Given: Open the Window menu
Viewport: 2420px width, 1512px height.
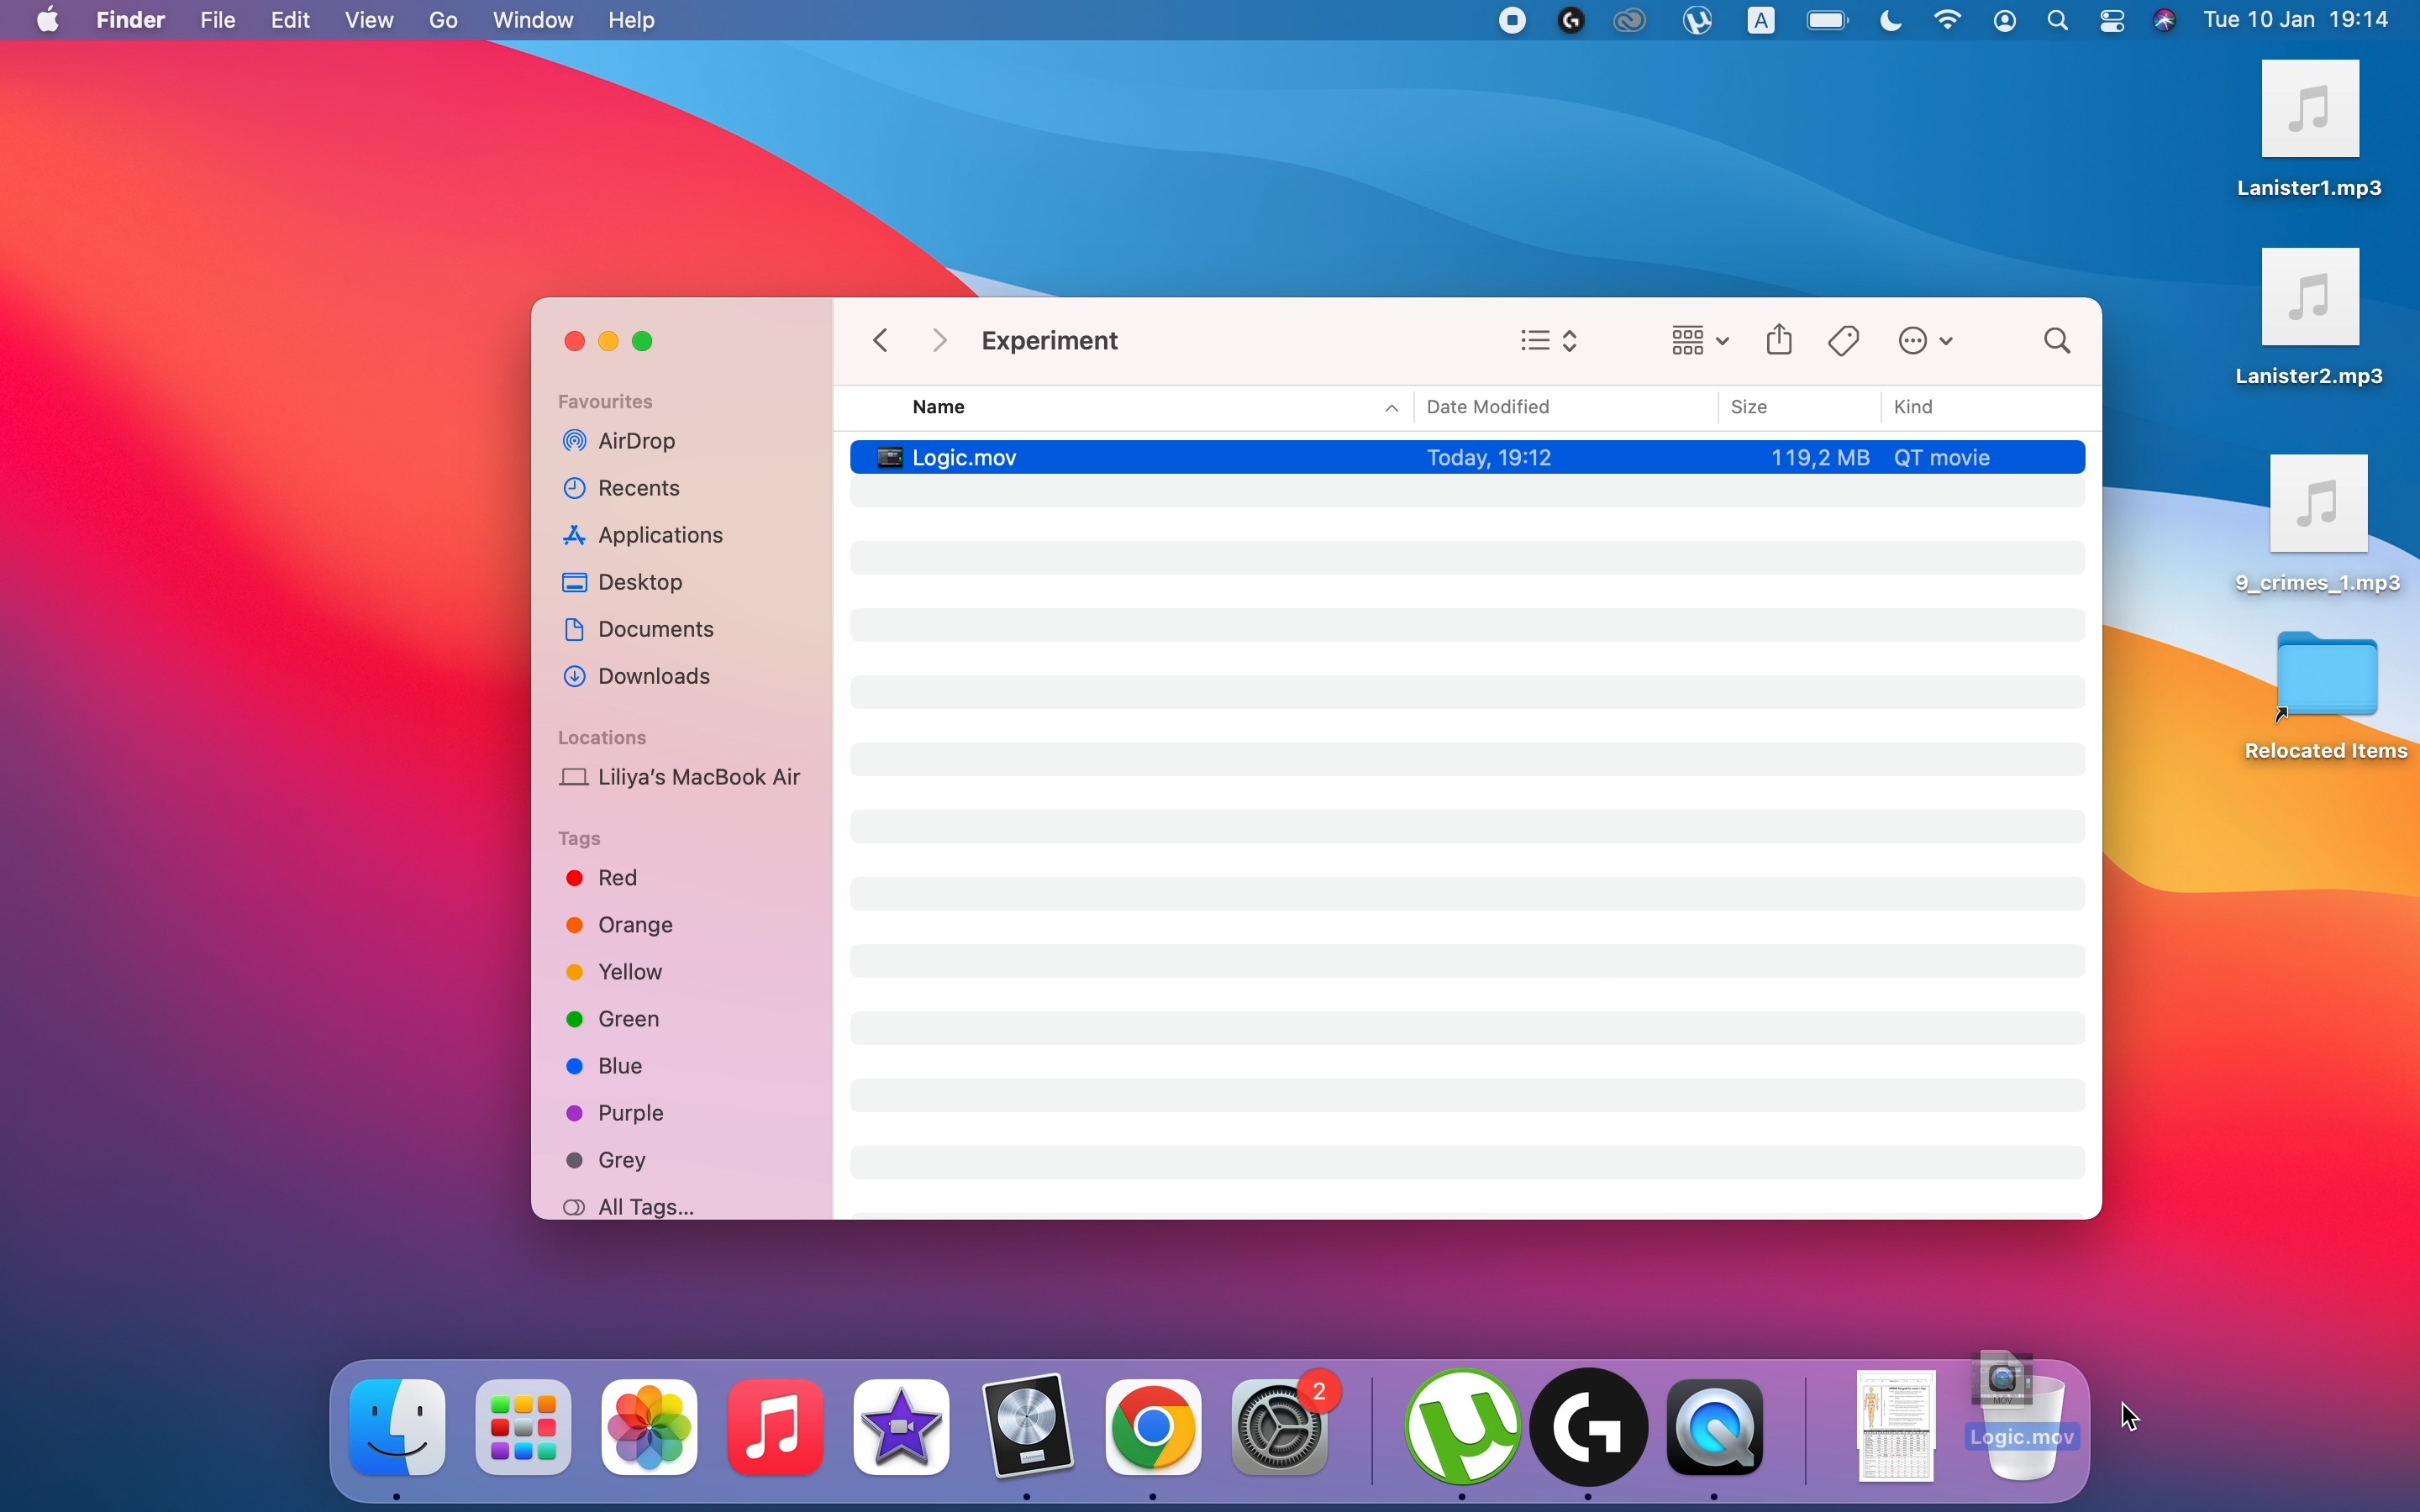Looking at the screenshot, I should [534, 20].
